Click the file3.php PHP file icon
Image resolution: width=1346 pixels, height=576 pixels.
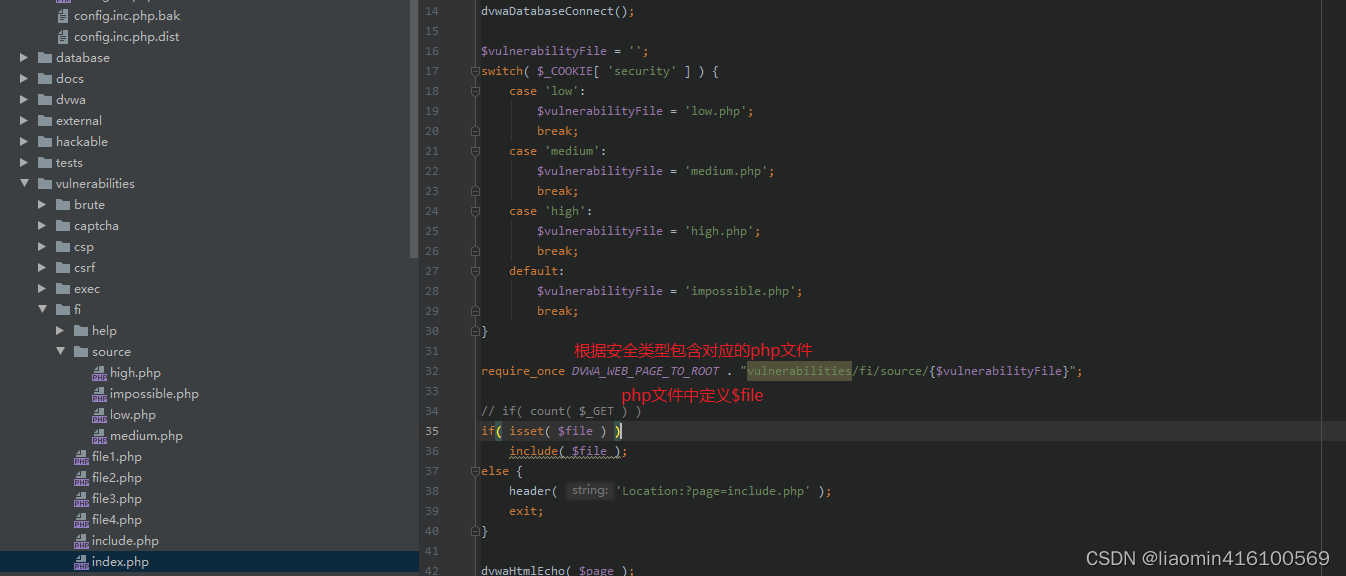point(81,499)
